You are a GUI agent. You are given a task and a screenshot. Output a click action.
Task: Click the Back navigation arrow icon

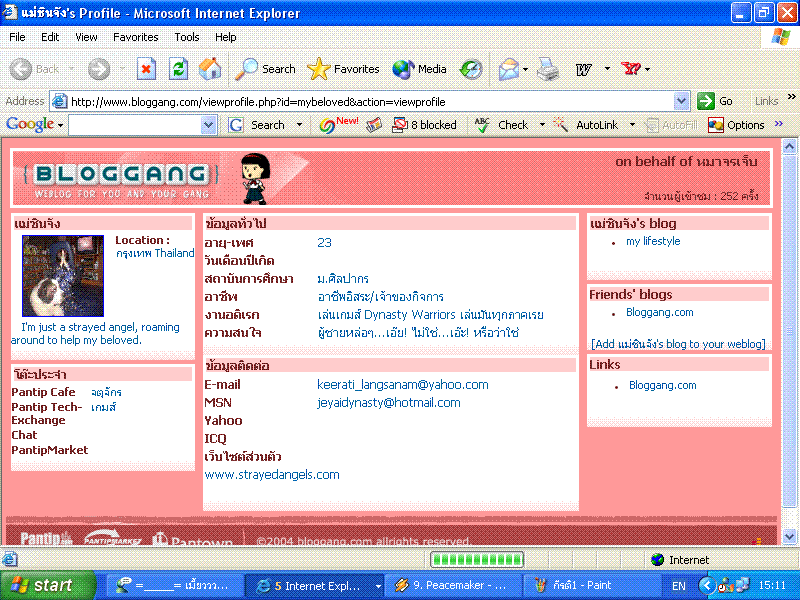pos(21,69)
